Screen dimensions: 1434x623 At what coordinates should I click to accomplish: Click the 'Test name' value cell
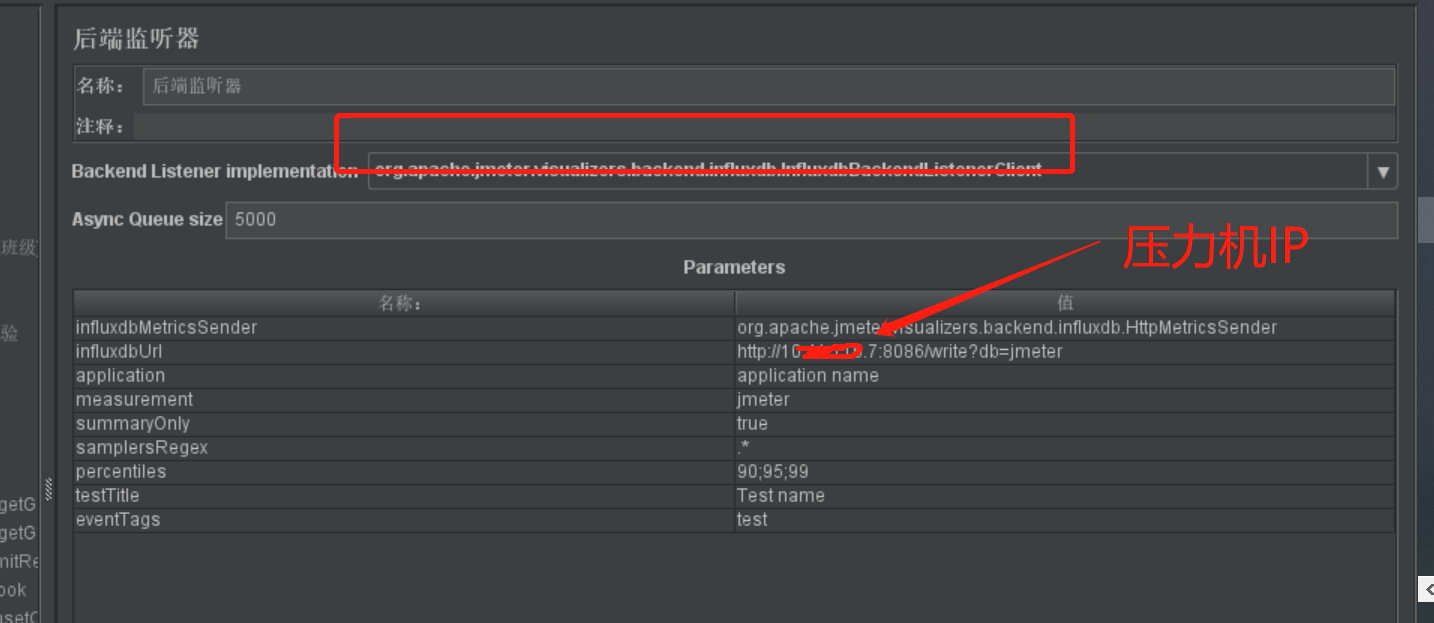[x=1065, y=496]
